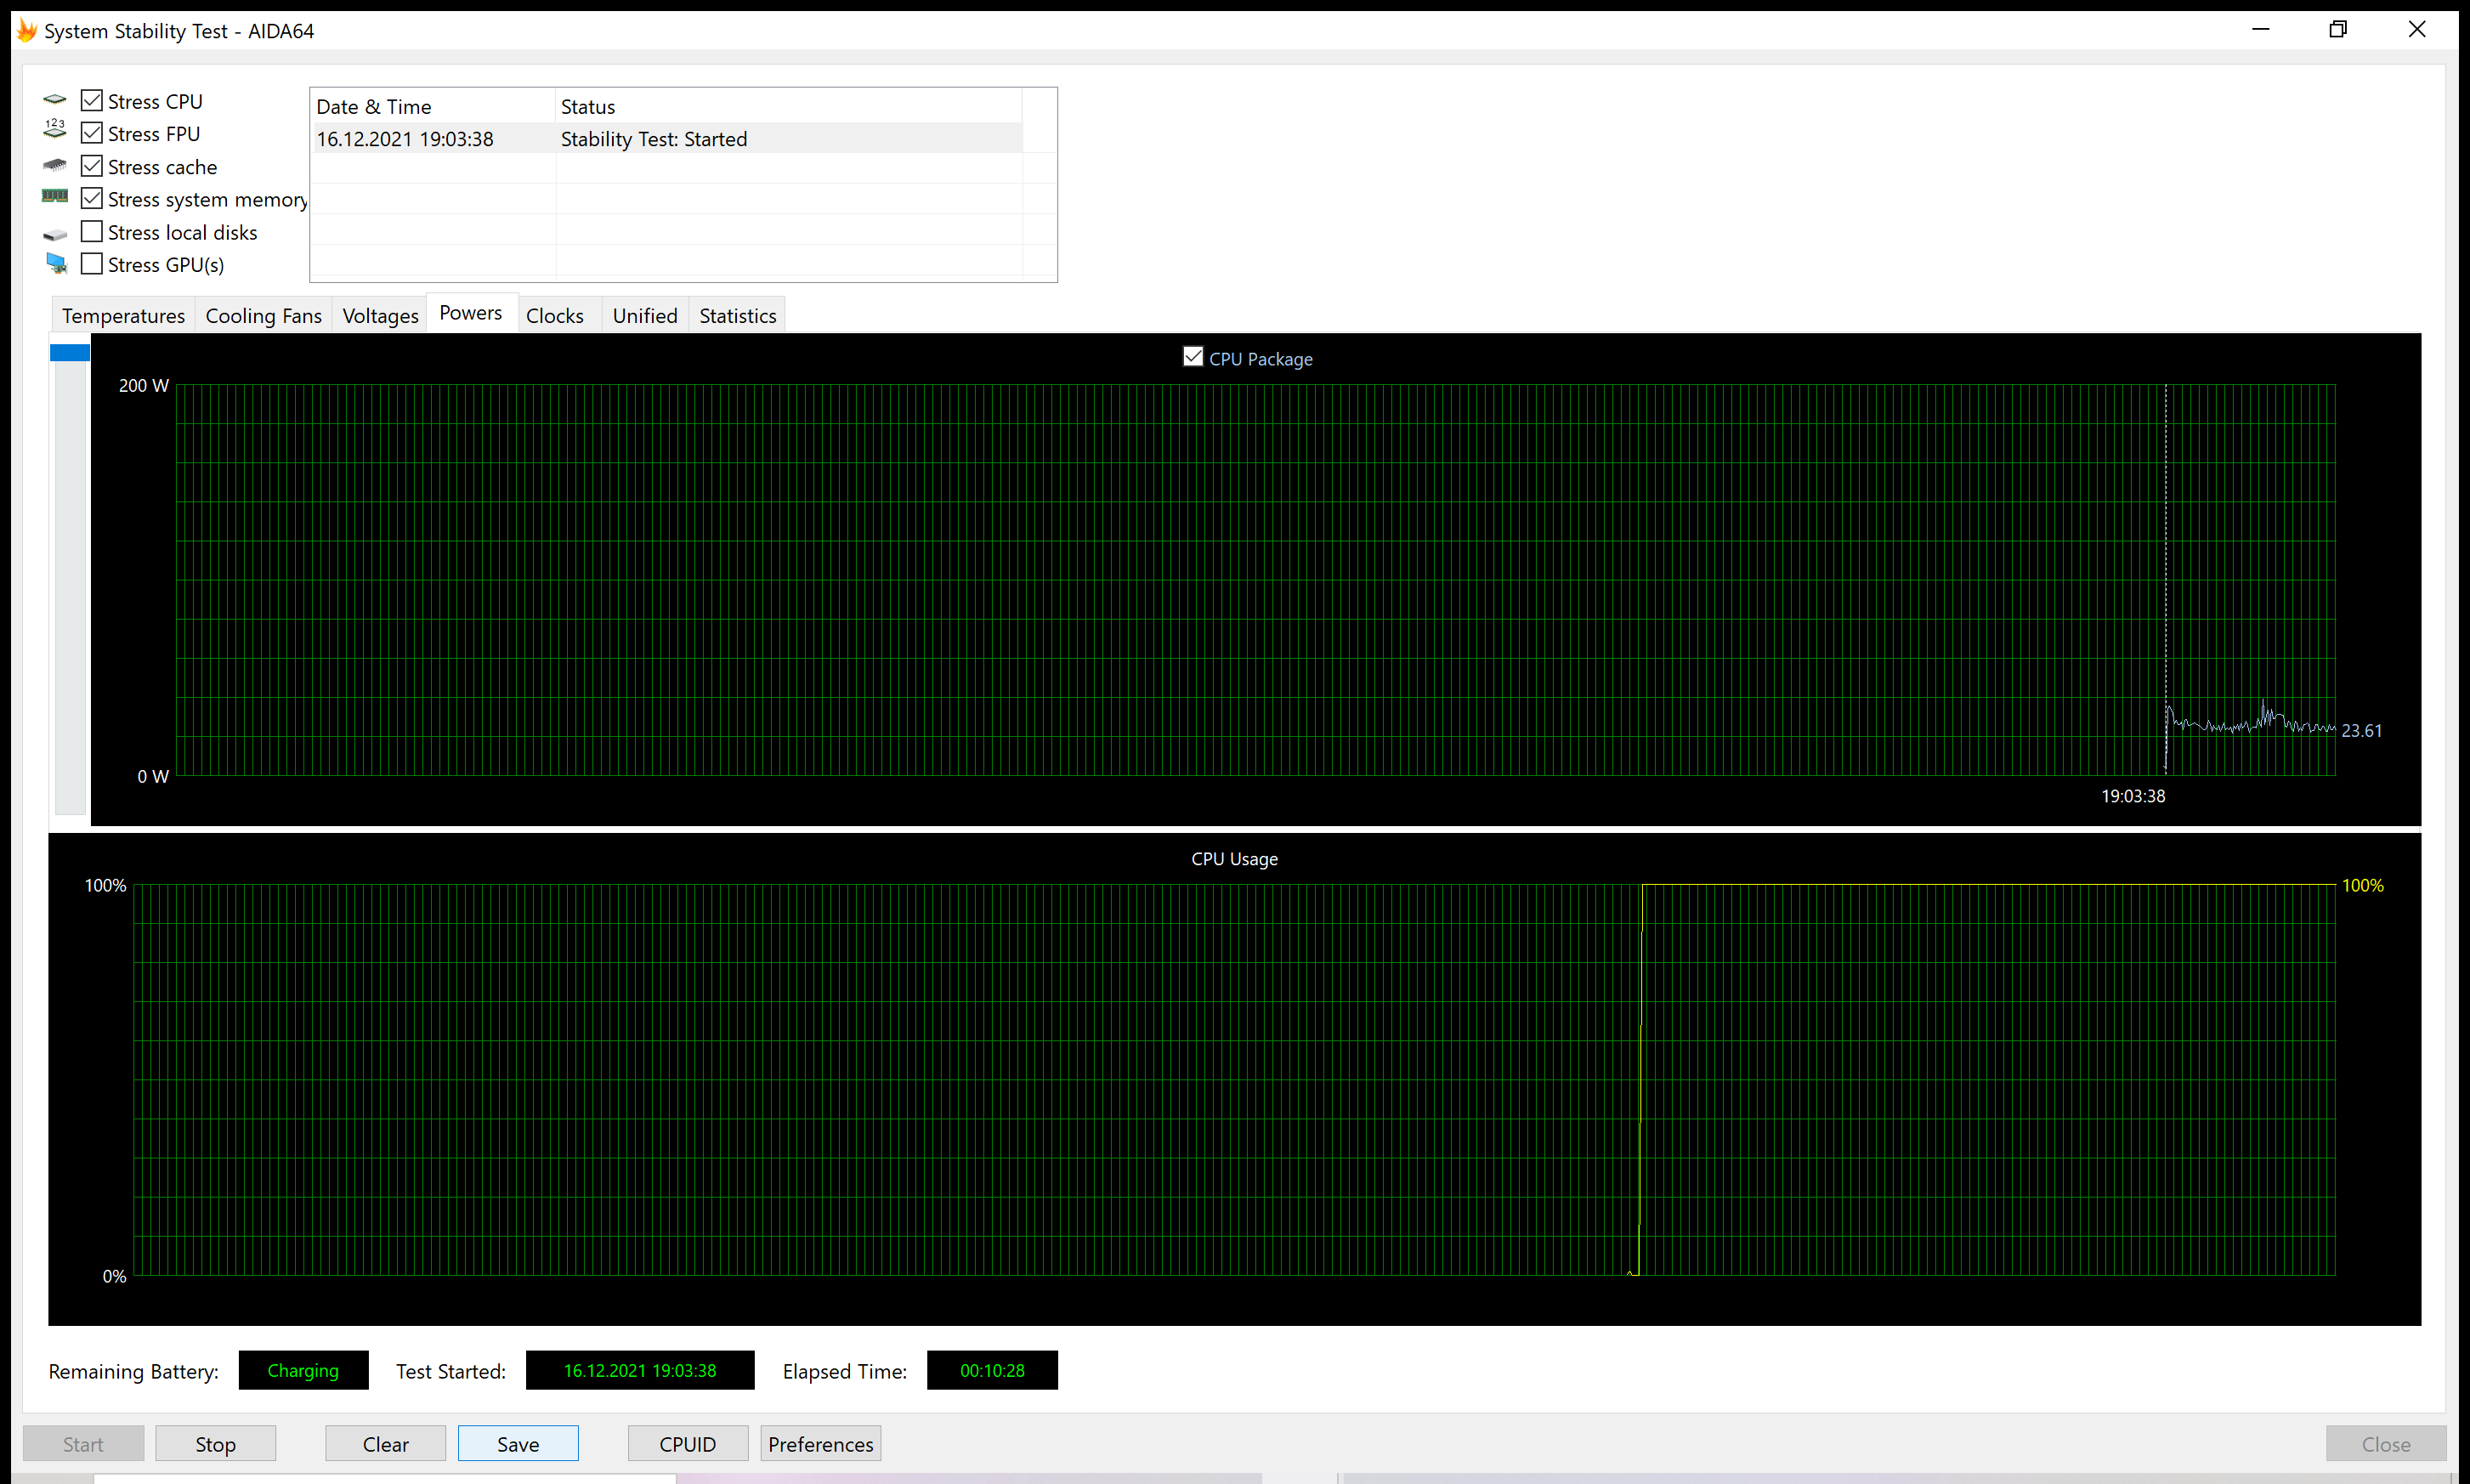This screenshot has width=2470, height=1484.
Task: Open the Statistics tab
Action: click(x=737, y=316)
